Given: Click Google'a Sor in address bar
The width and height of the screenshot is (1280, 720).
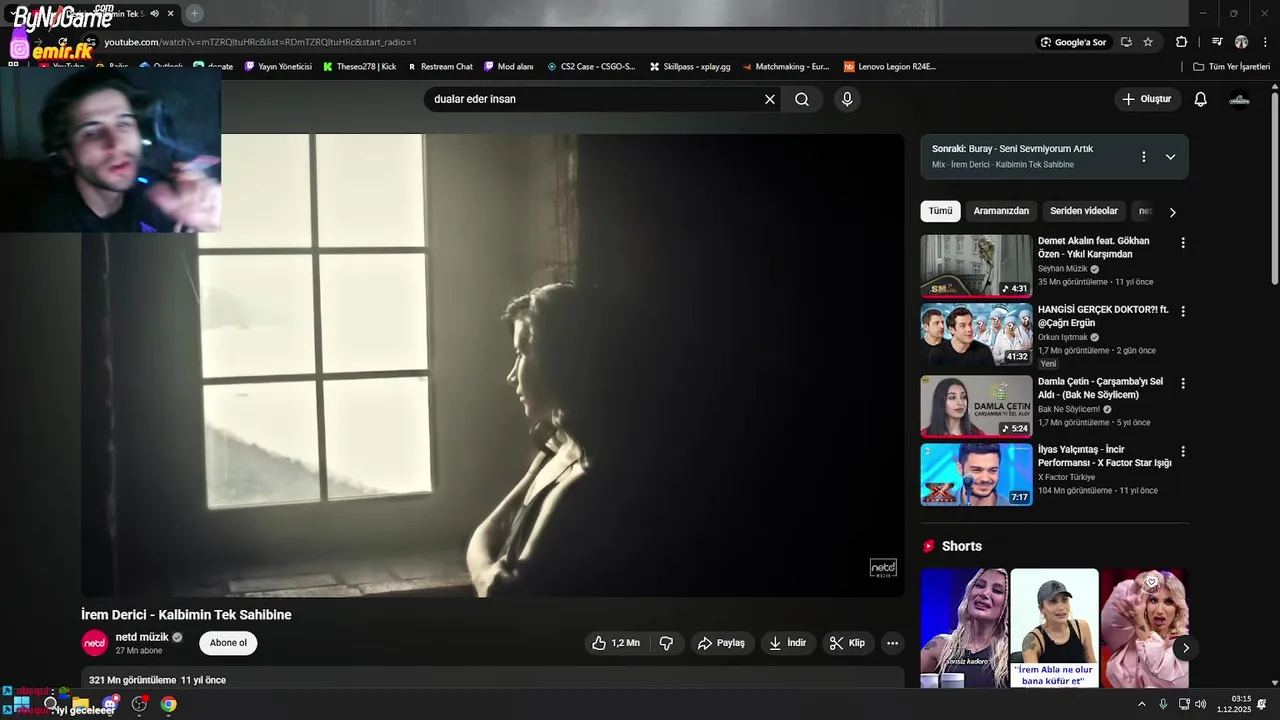Looking at the screenshot, I should (x=1073, y=42).
